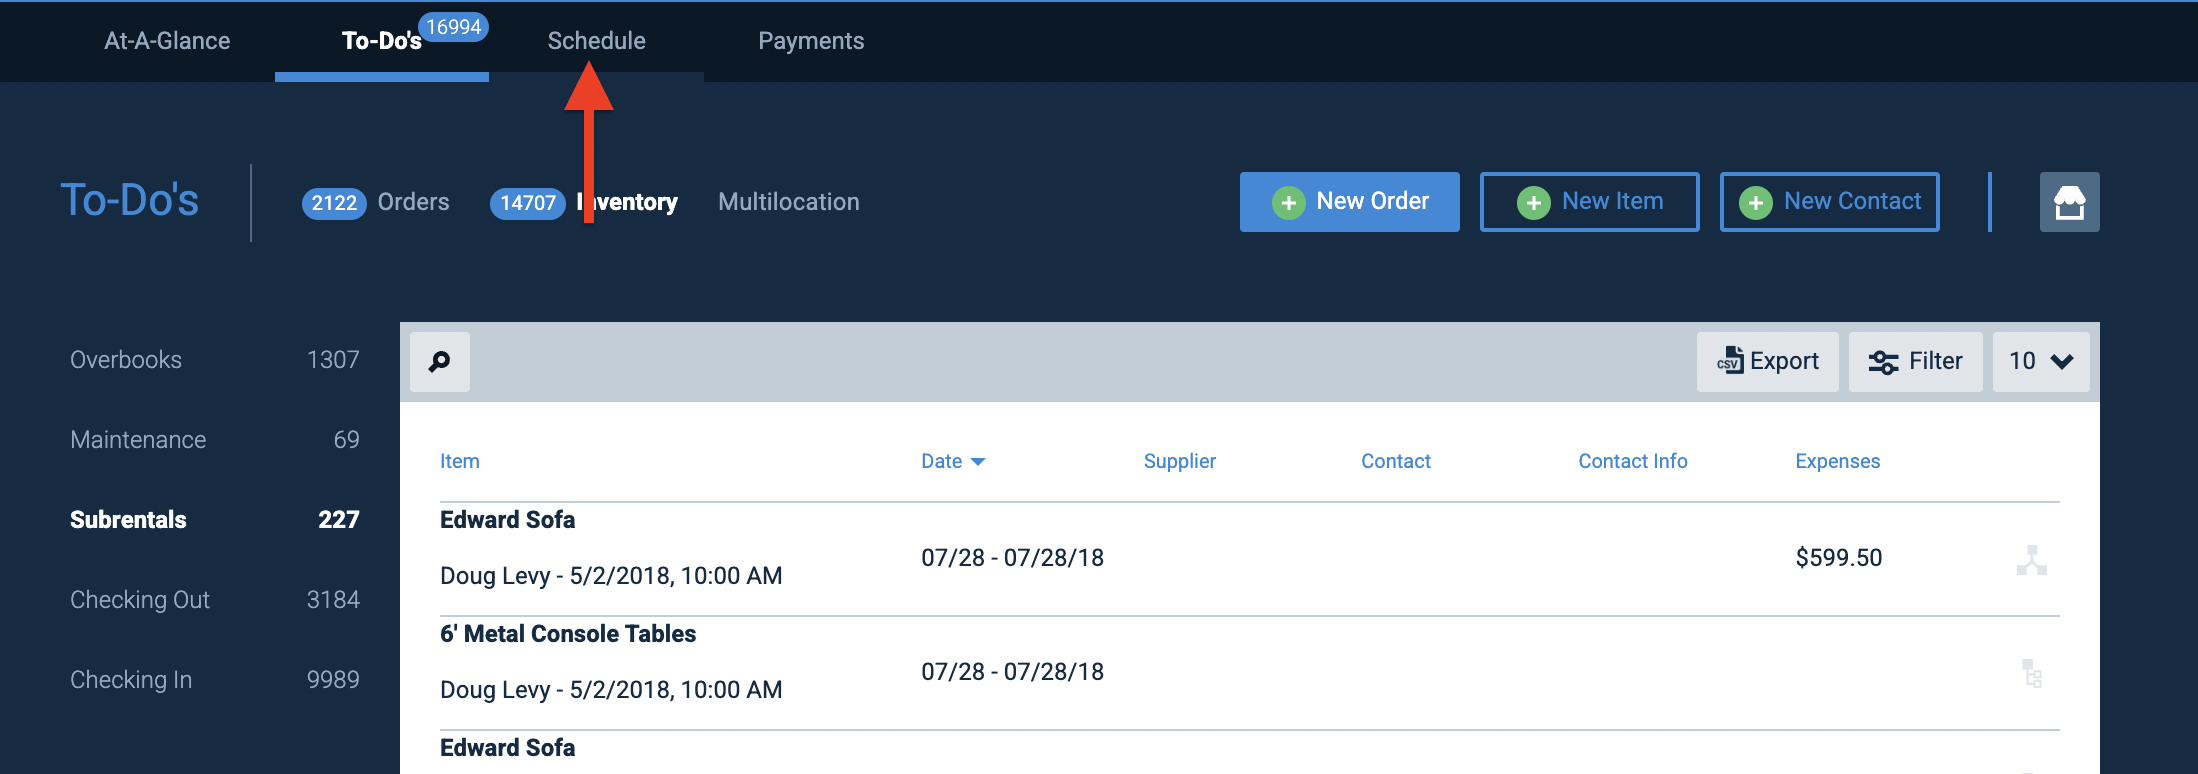Screen dimensions: 2198x774
Task: Export the list as CSV
Action: 1768,362
